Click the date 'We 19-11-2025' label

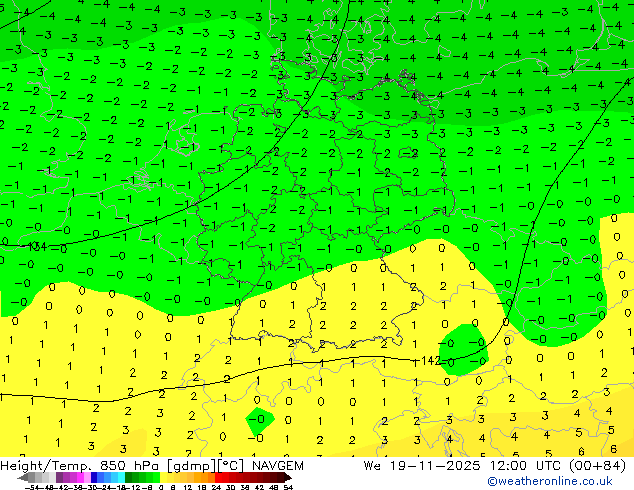[x=422, y=466]
